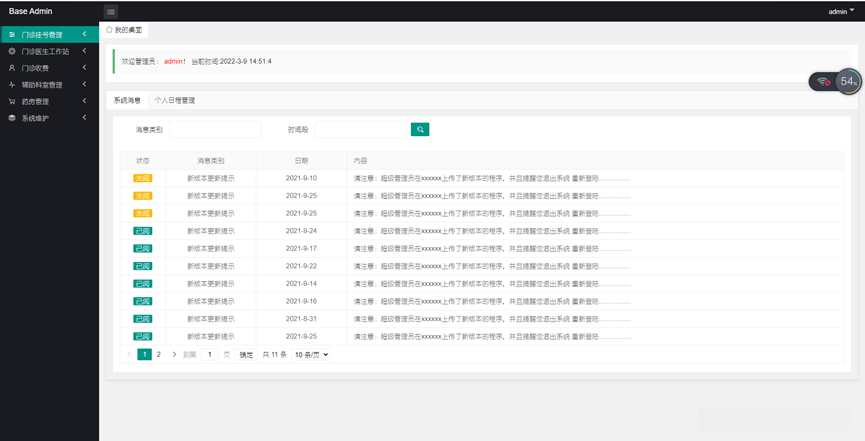Click 新版本更新提示 in the 2021-9-10 row
The image size is (865, 441).
click(211, 178)
